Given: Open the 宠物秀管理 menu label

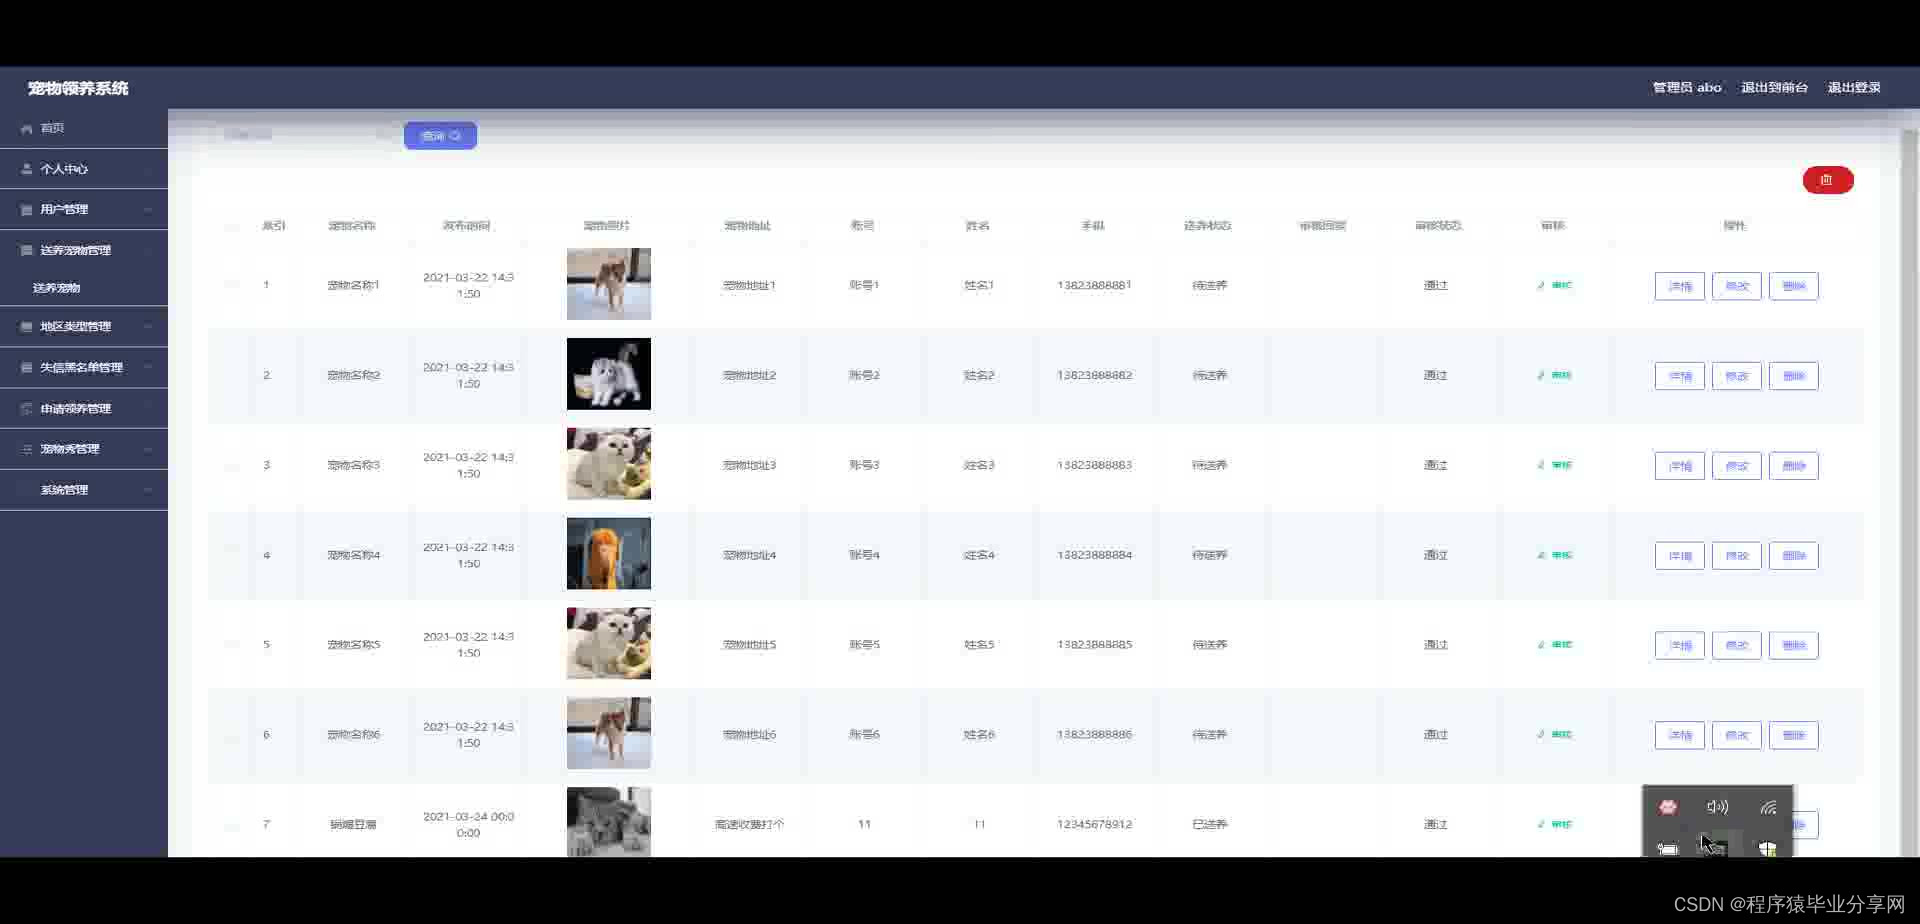Looking at the screenshot, I should point(70,450).
